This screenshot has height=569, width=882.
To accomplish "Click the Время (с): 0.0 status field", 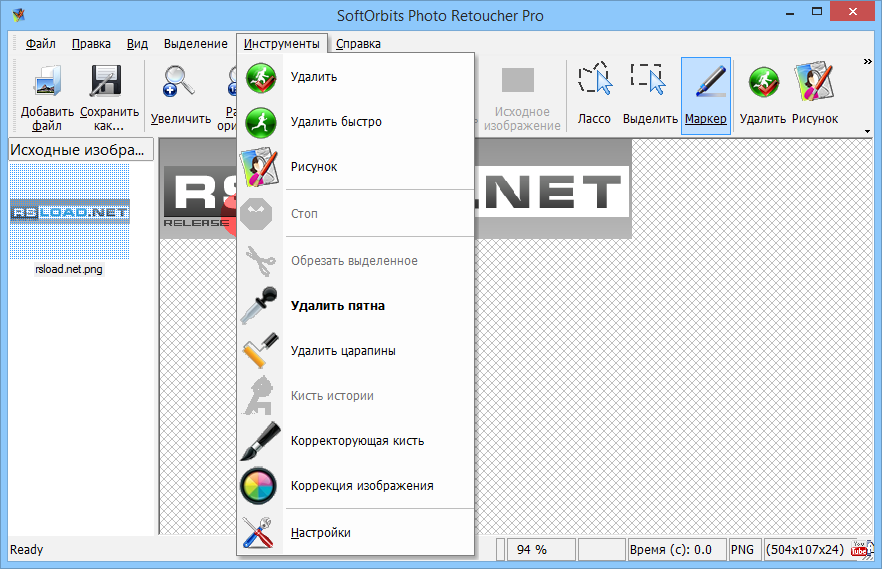I will click(x=677, y=549).
